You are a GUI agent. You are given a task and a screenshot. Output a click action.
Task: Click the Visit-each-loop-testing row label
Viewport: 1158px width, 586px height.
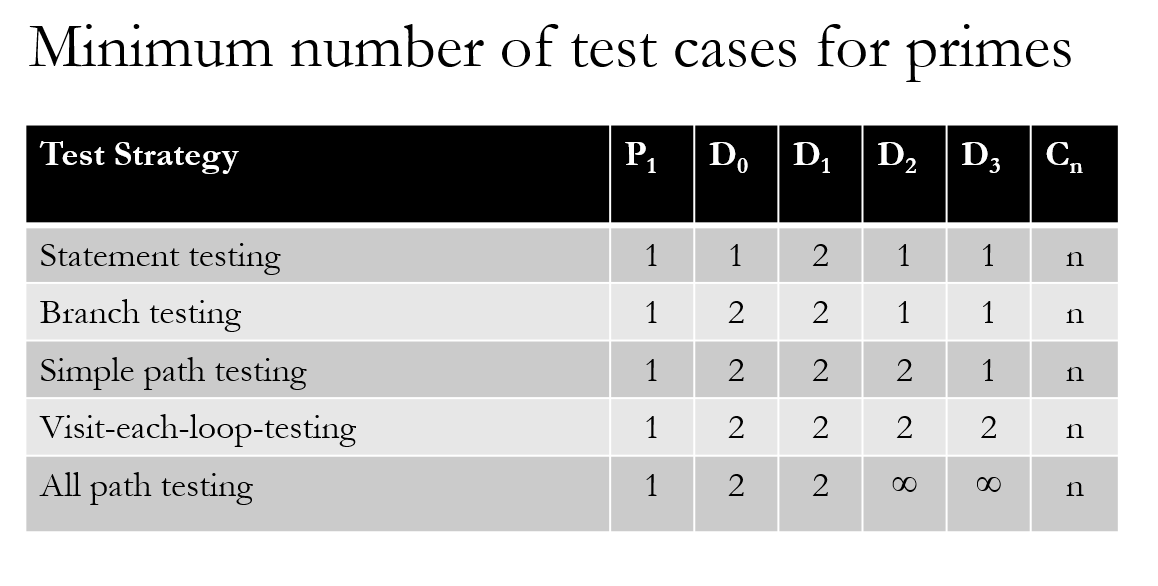pyautogui.click(x=198, y=428)
